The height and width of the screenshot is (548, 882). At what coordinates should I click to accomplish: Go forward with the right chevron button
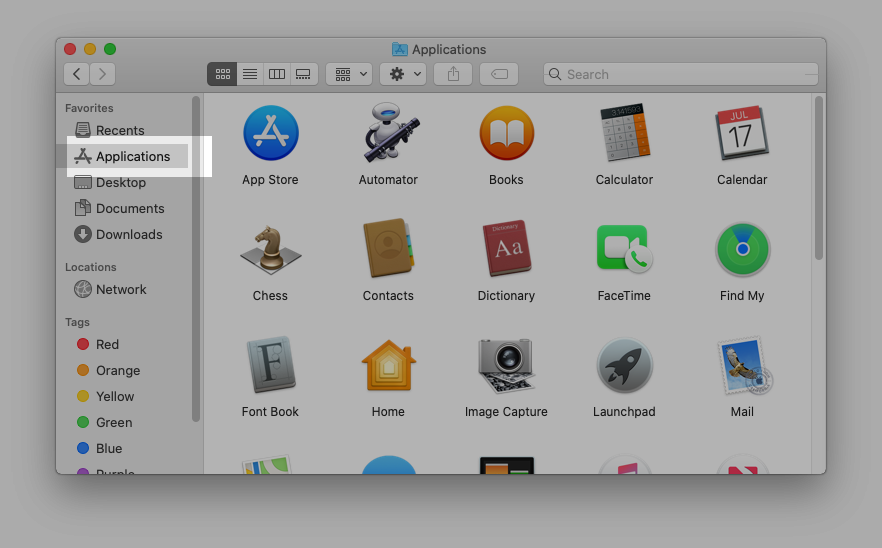[x=102, y=74]
